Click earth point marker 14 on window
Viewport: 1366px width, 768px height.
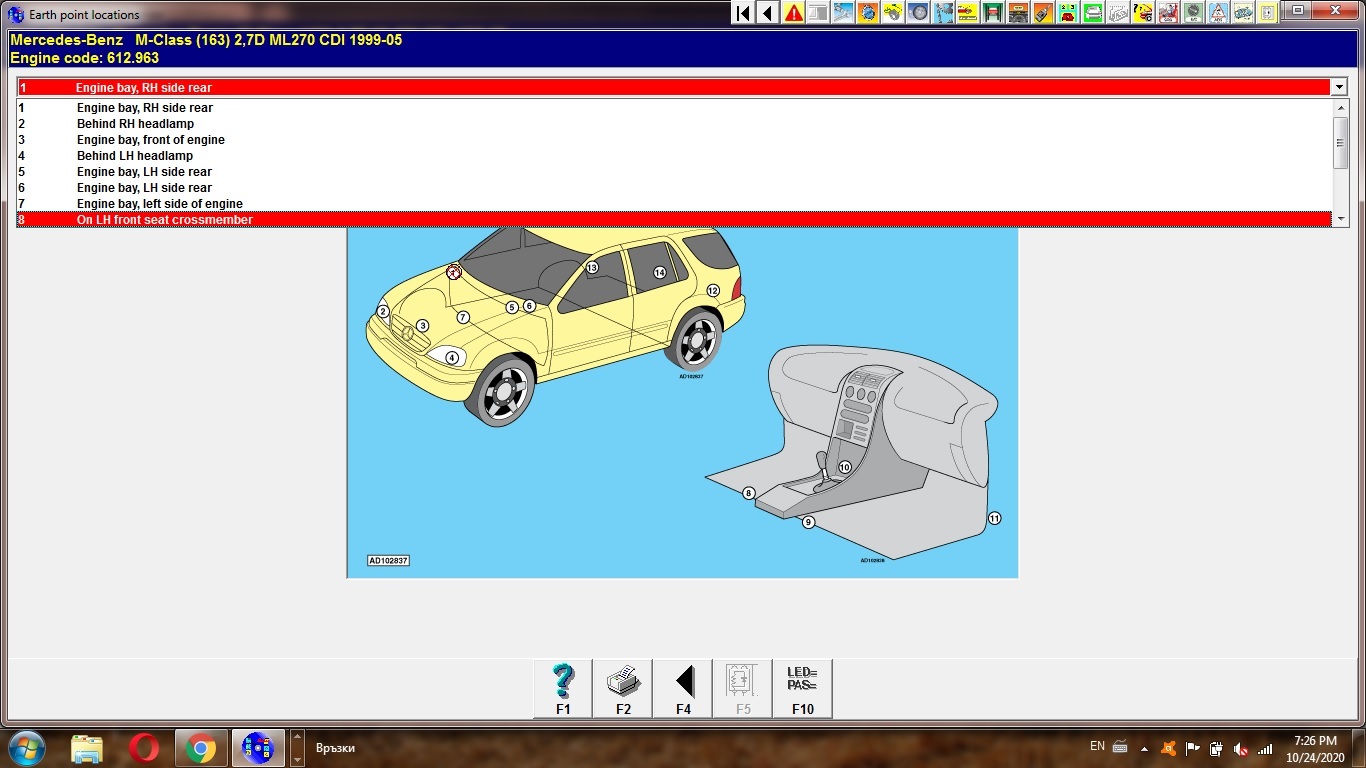[x=660, y=272]
